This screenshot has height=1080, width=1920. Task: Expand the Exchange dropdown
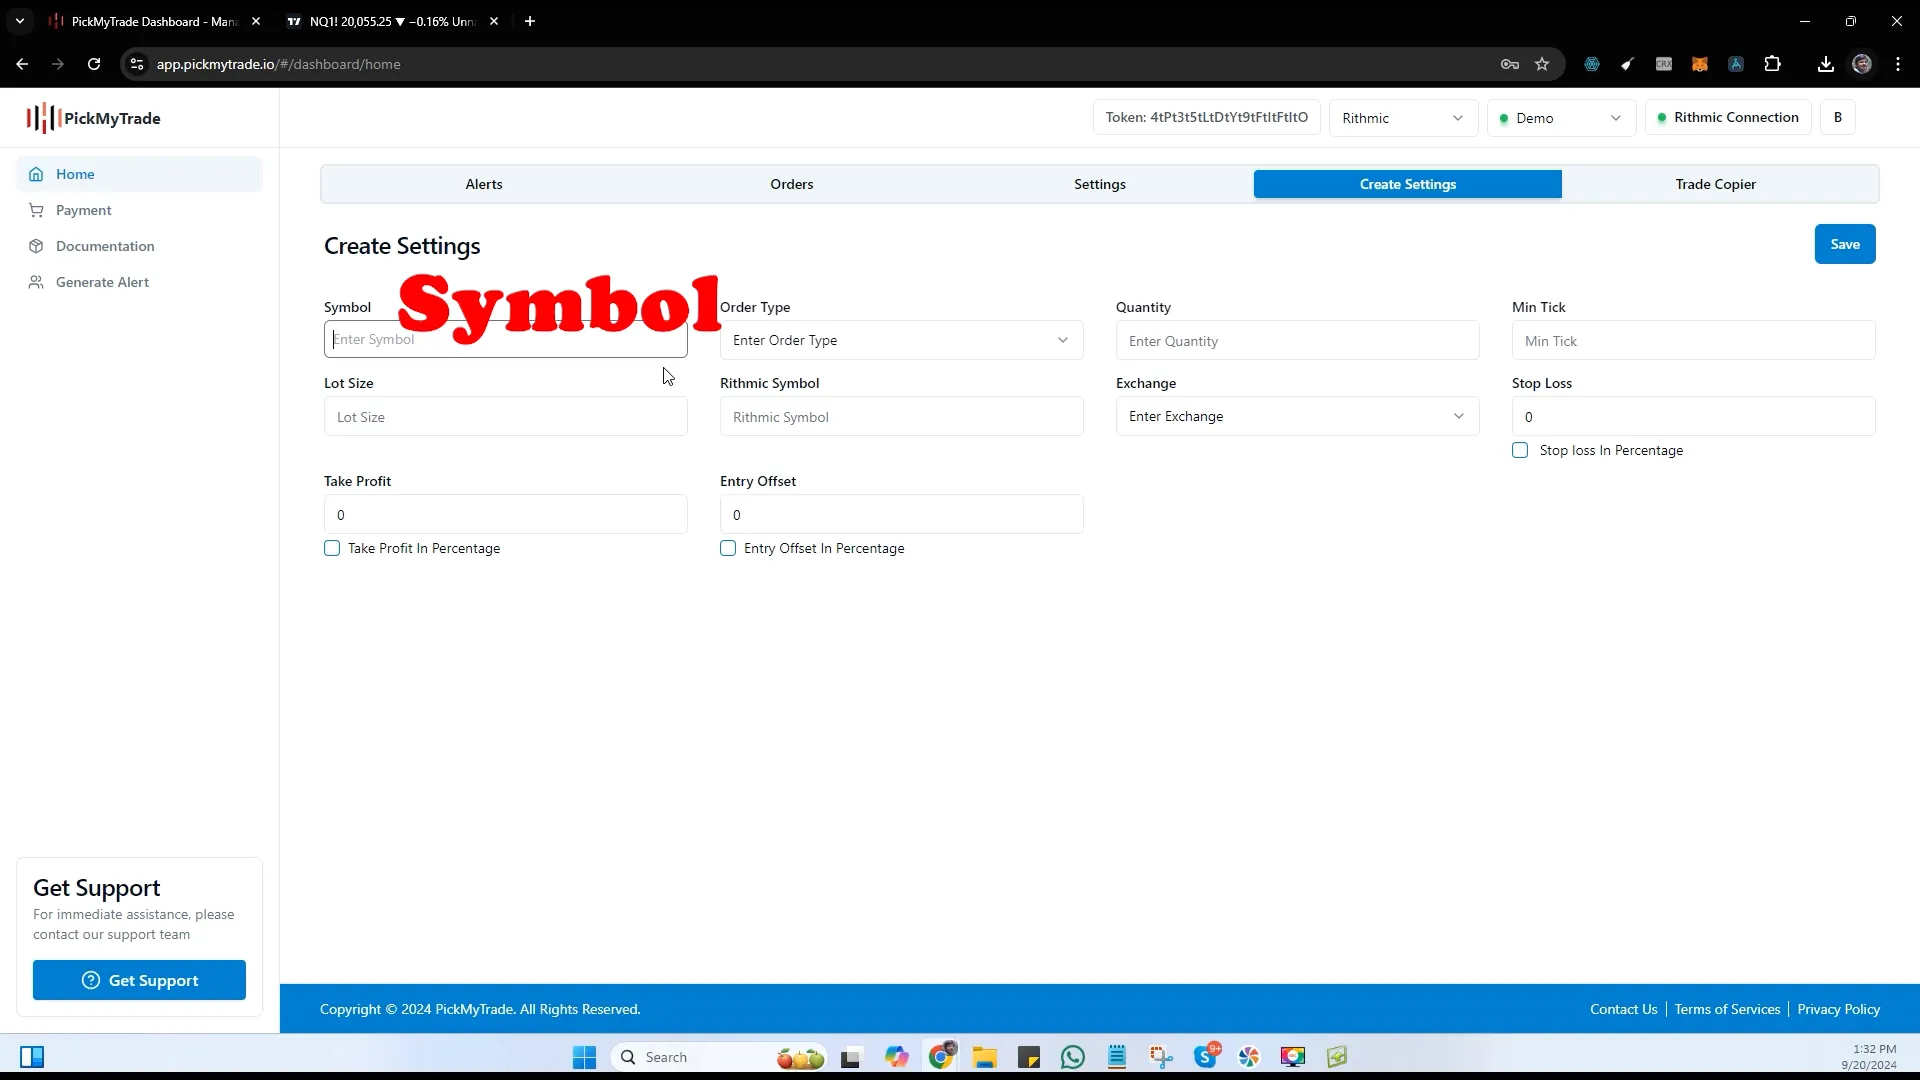[x=1297, y=416]
